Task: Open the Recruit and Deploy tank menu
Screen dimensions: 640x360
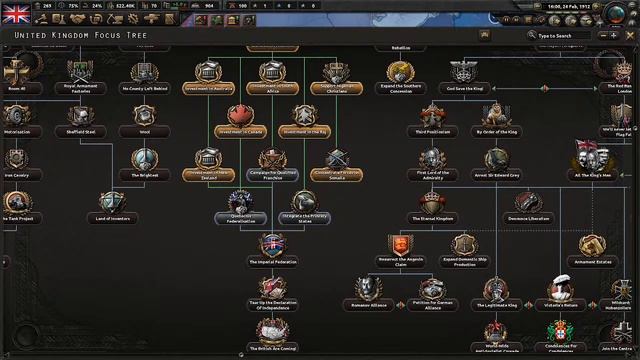Action: coord(151,19)
